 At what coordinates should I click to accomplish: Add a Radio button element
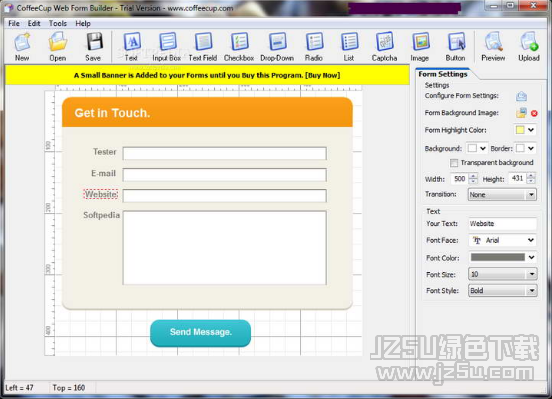tap(314, 47)
